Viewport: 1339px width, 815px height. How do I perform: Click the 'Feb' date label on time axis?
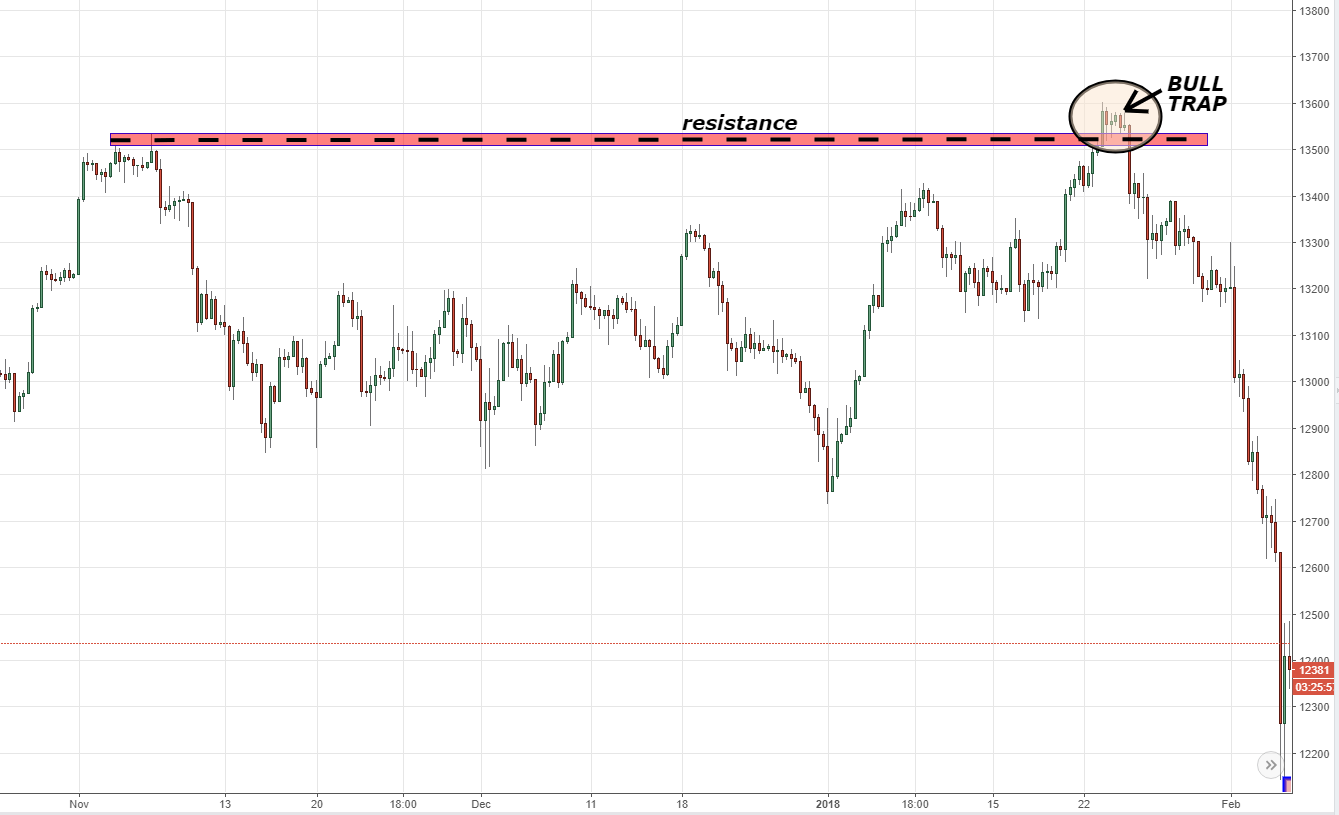pos(1231,803)
